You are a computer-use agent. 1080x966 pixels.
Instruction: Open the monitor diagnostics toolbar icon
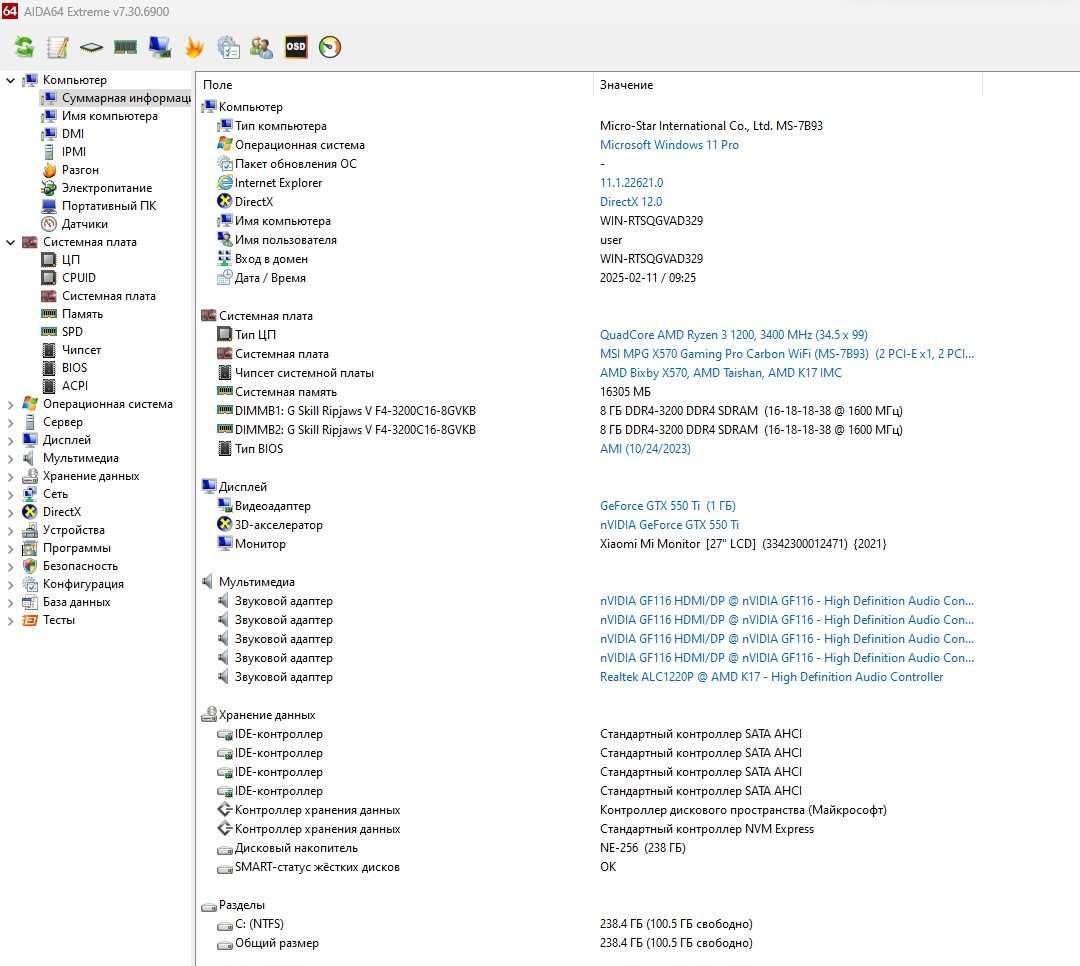point(160,47)
